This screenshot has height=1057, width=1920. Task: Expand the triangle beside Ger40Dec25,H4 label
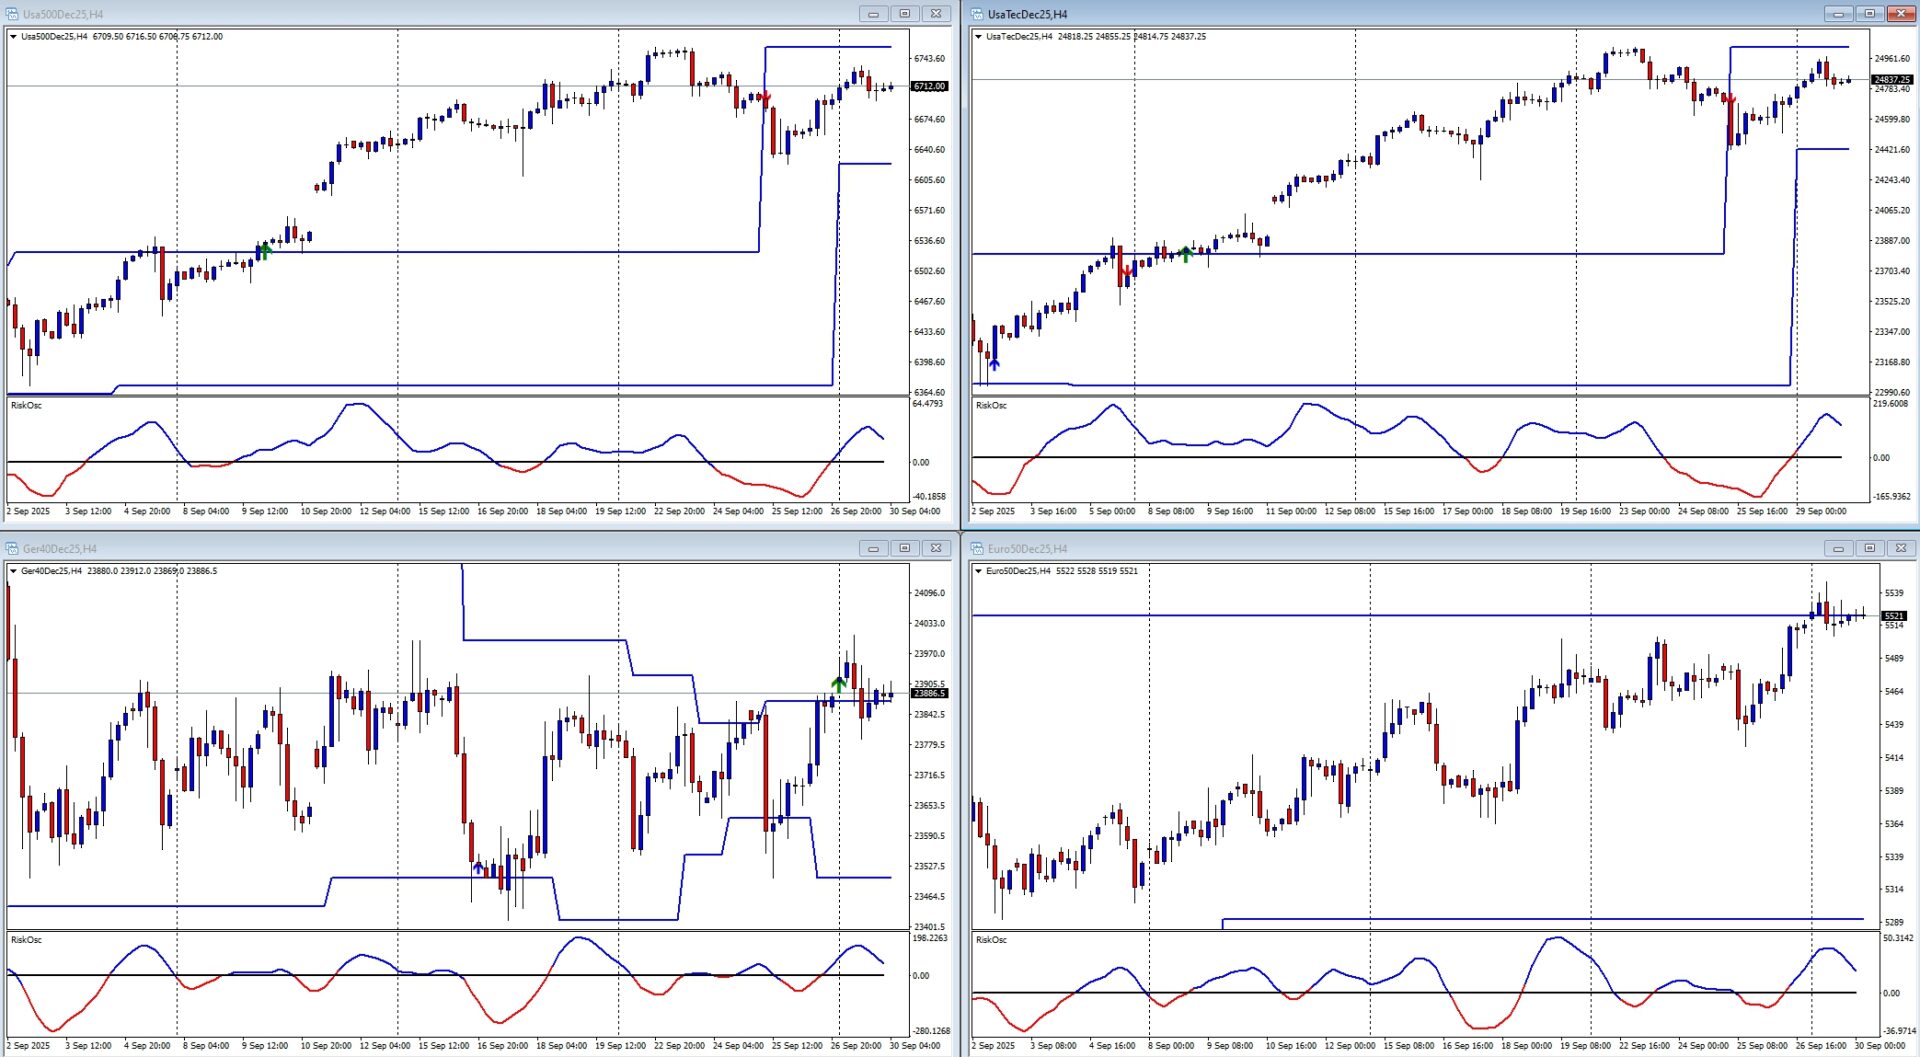(x=13, y=571)
